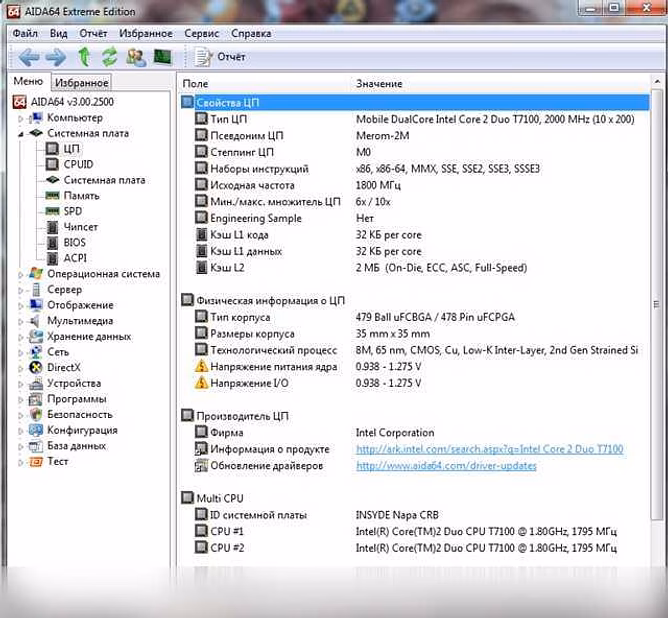
Task: Open the aida64.com driver-updates link
Action: point(446,466)
